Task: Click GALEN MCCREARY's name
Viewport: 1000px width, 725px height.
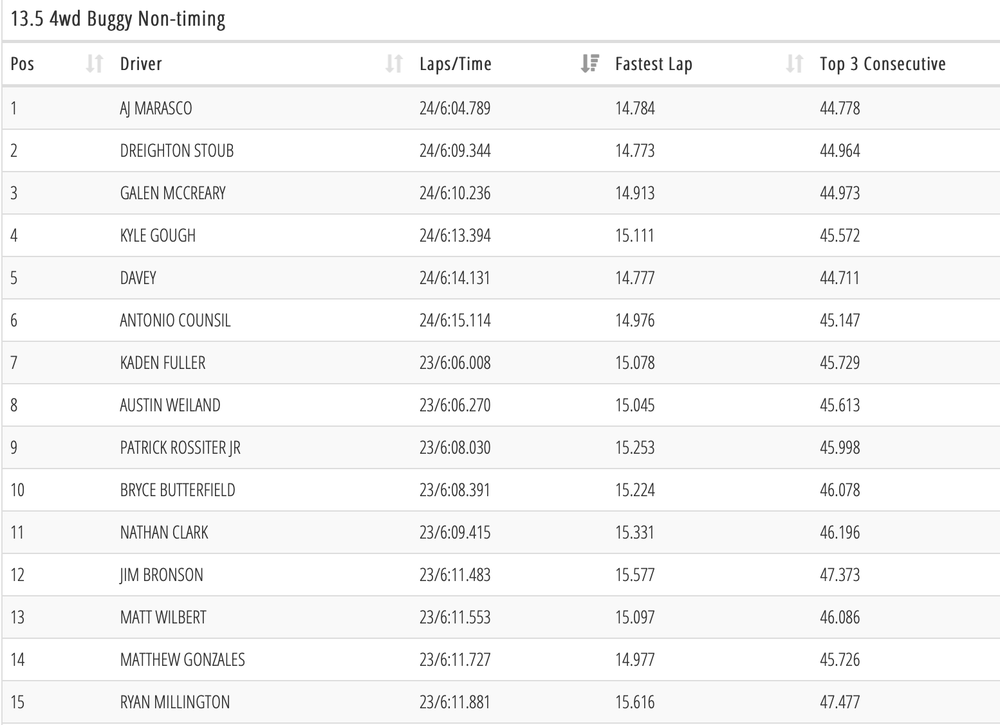Action: 172,193
